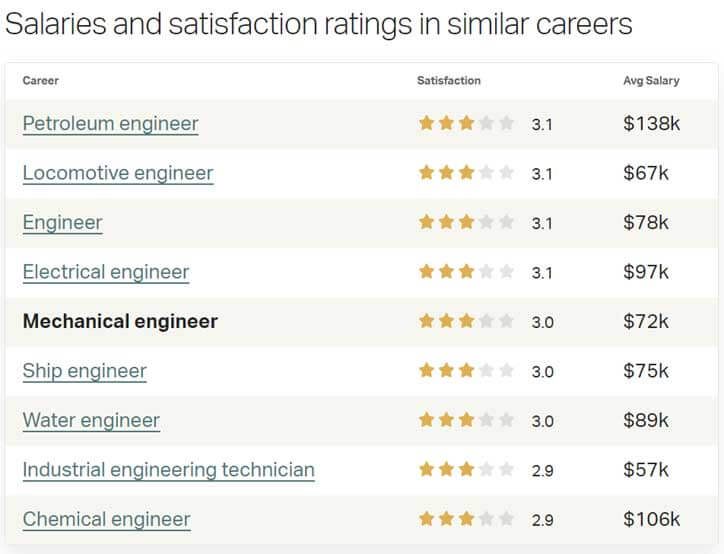Click the Career column header

coord(41,80)
